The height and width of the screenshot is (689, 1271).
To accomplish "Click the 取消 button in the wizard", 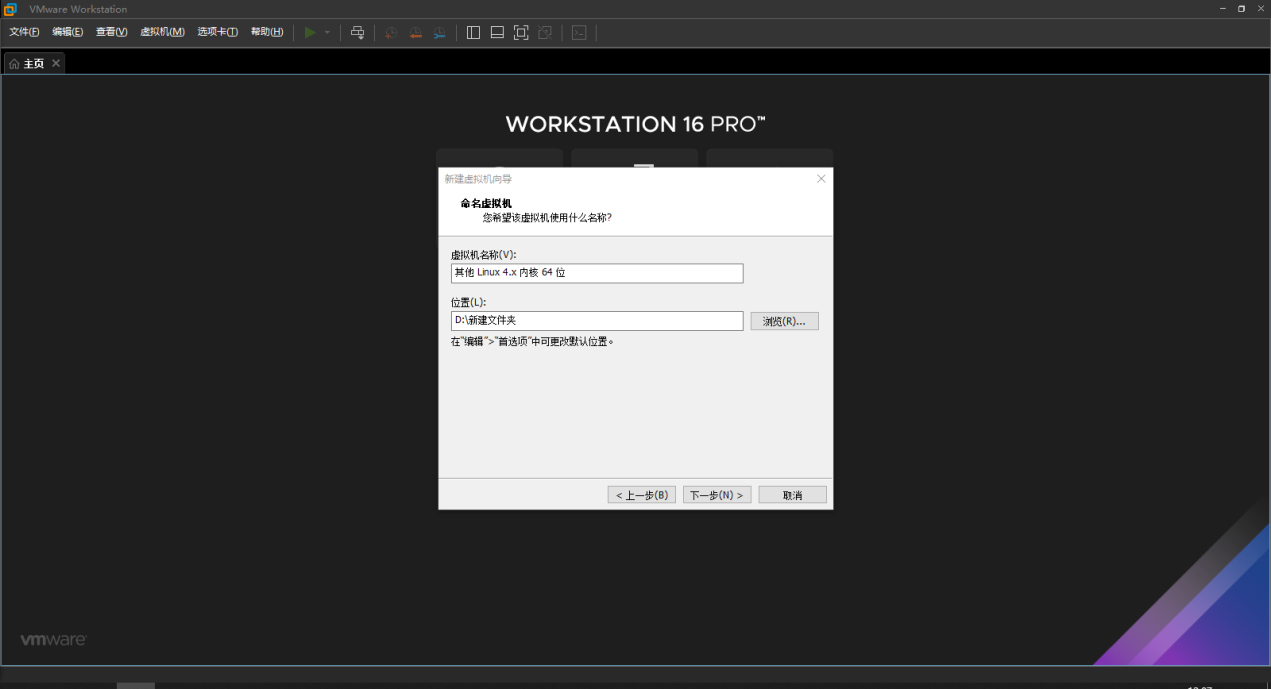I will pyautogui.click(x=793, y=495).
